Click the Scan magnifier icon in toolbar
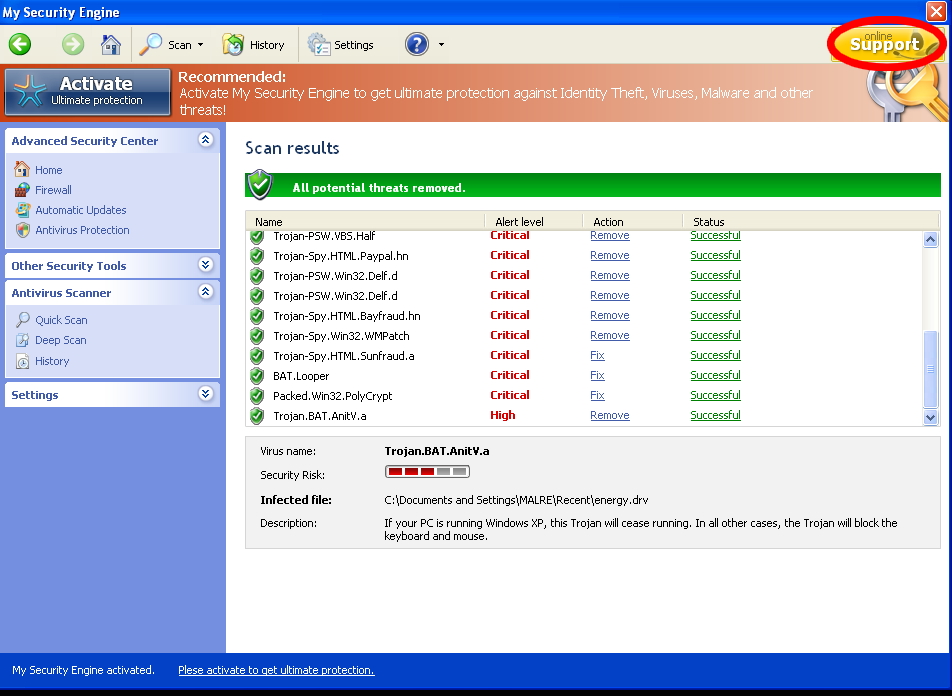This screenshot has width=952, height=696. click(x=150, y=44)
